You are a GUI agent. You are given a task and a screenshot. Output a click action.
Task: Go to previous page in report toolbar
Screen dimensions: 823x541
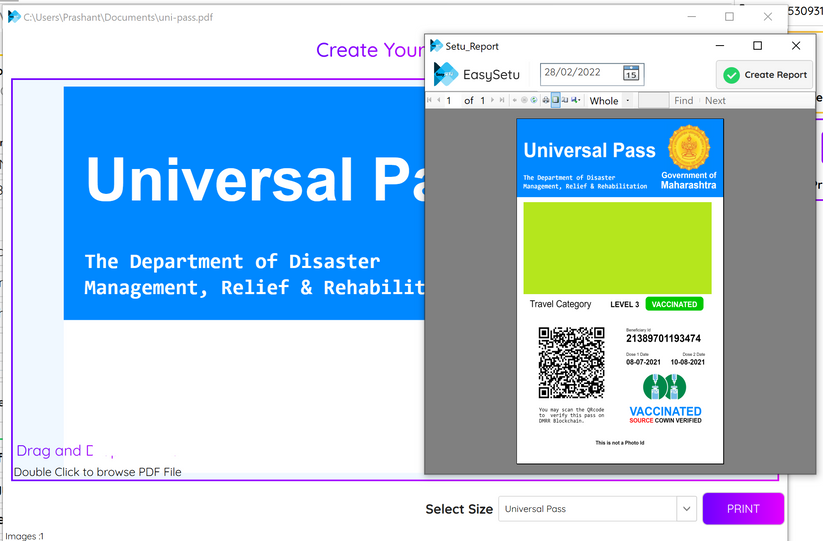pyautogui.click(x=438, y=100)
